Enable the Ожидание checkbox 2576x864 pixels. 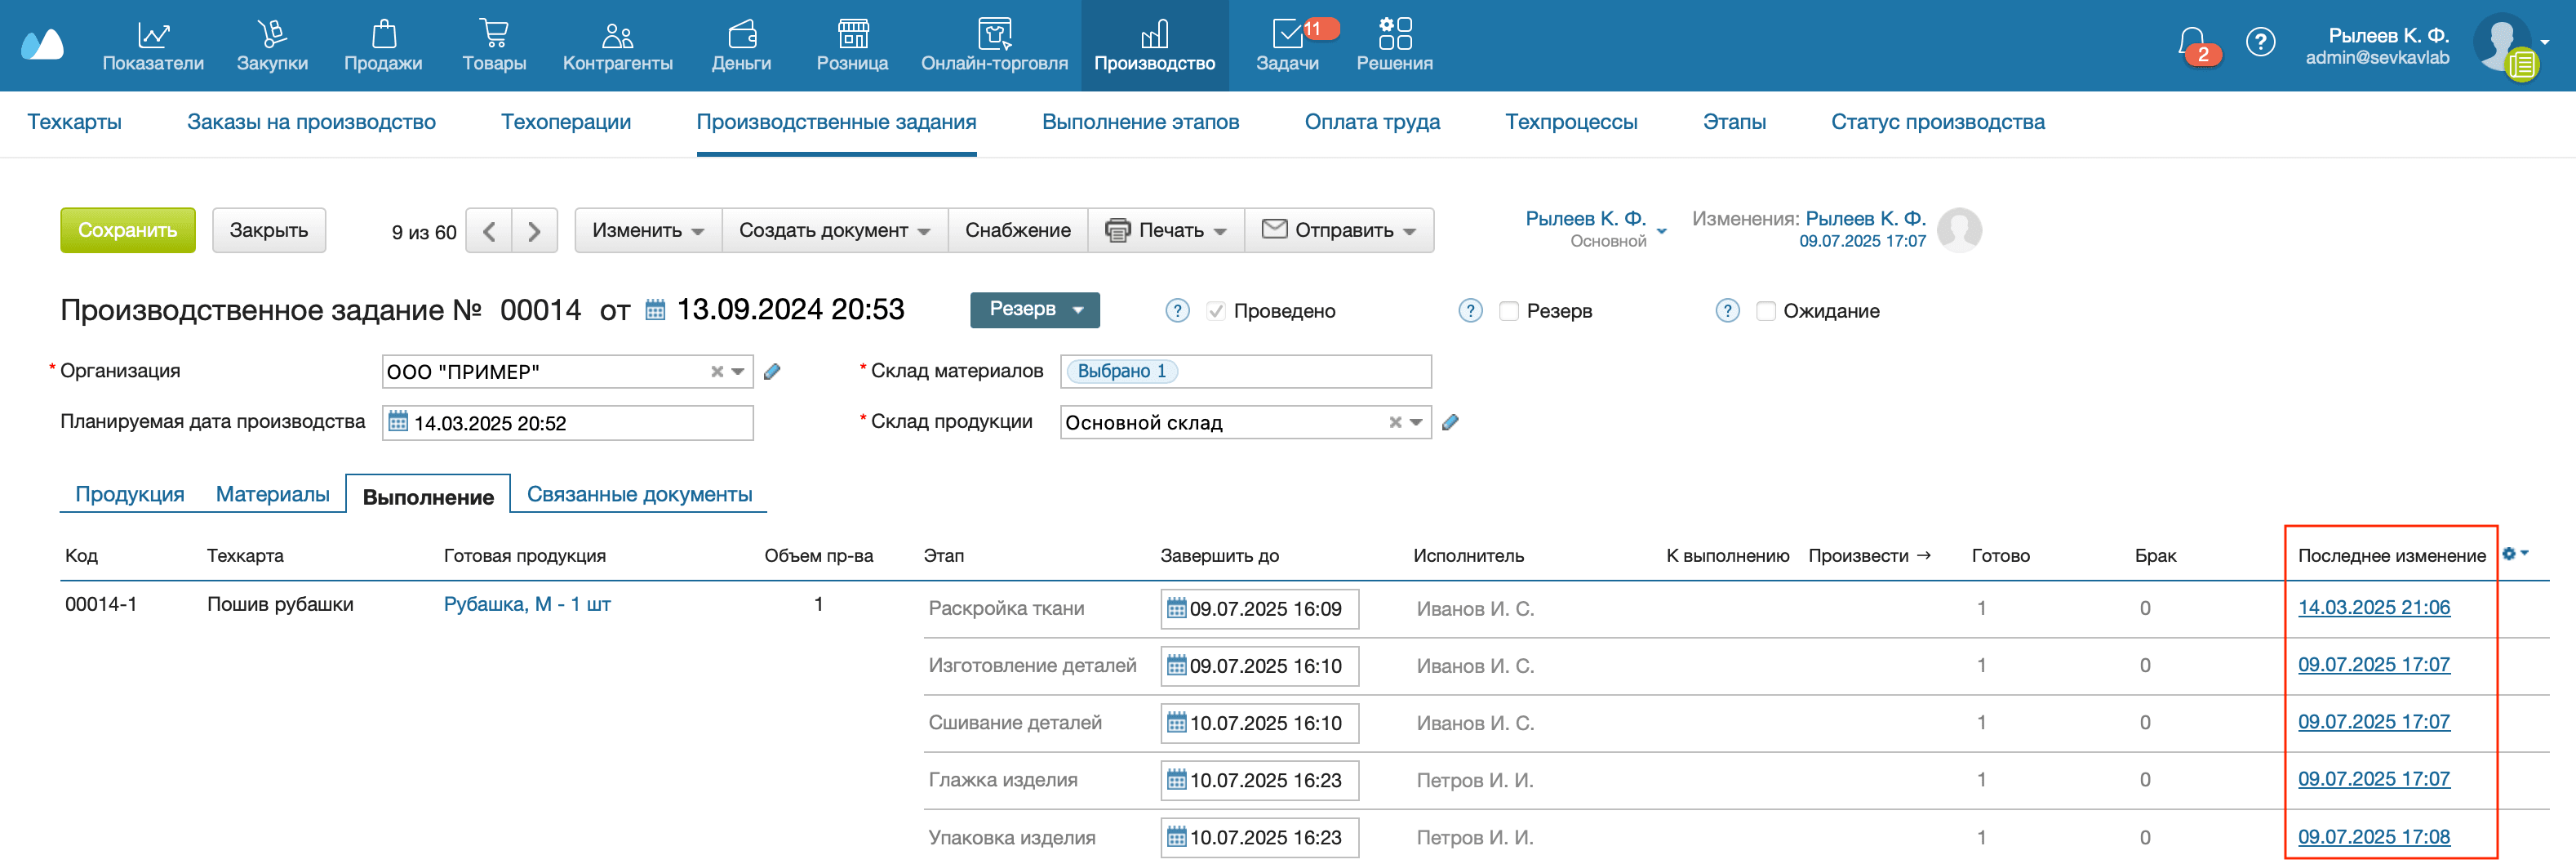click(1765, 311)
